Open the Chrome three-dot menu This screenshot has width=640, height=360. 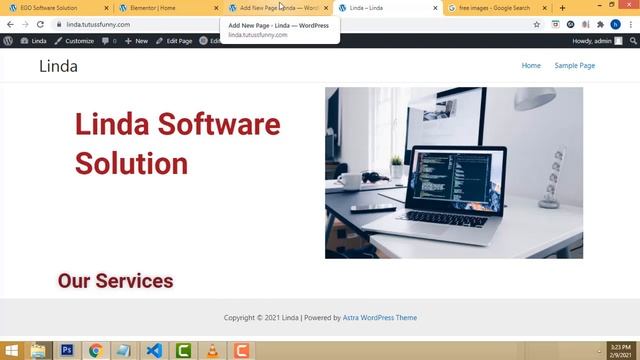point(631,24)
